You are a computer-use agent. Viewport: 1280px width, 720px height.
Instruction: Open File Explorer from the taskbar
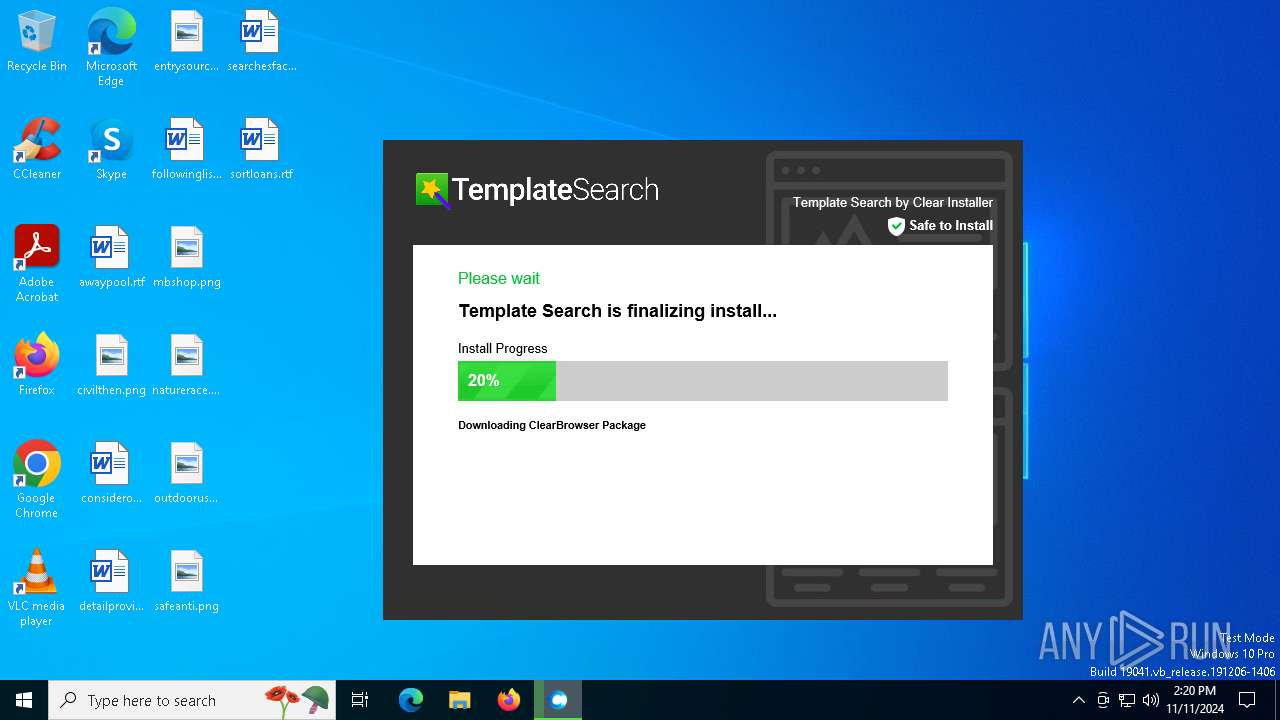click(x=459, y=700)
